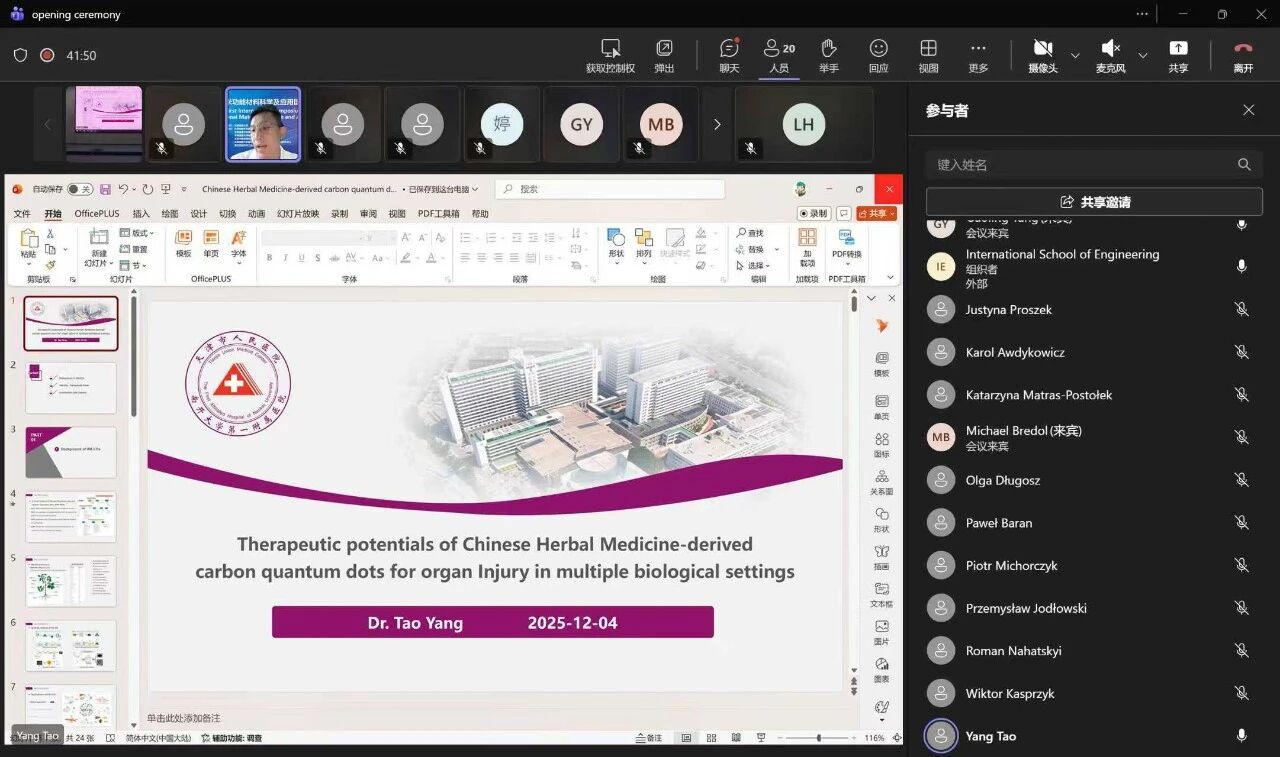Leave the meeting with 离开 button
Screen dimensions: 1280x757
1243,55
